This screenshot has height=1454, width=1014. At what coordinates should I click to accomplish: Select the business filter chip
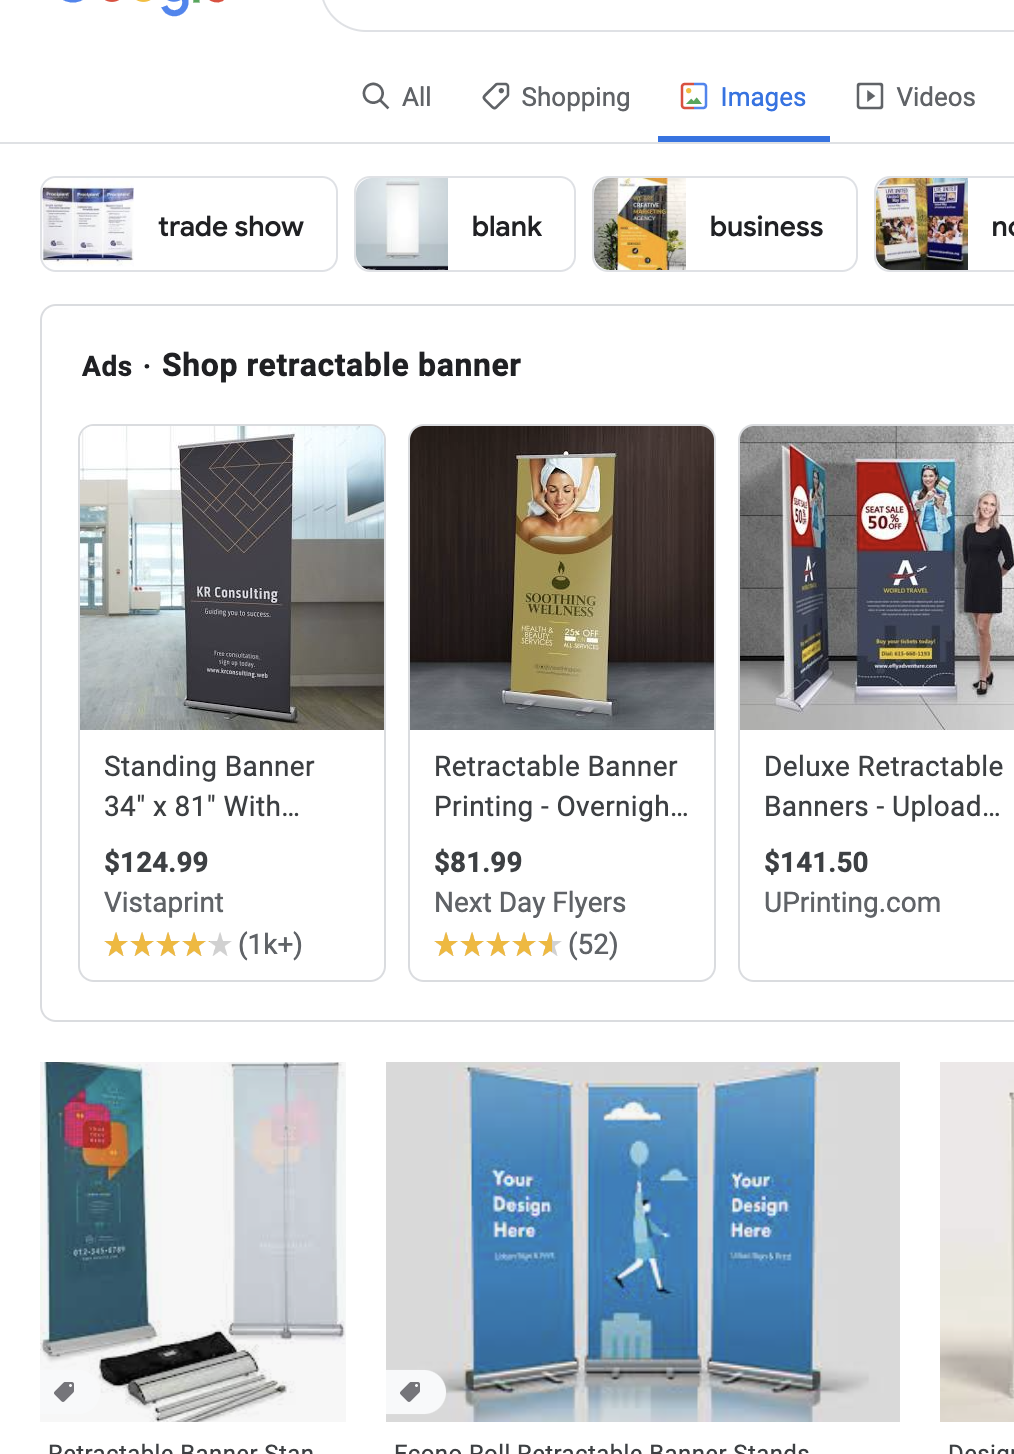(725, 224)
